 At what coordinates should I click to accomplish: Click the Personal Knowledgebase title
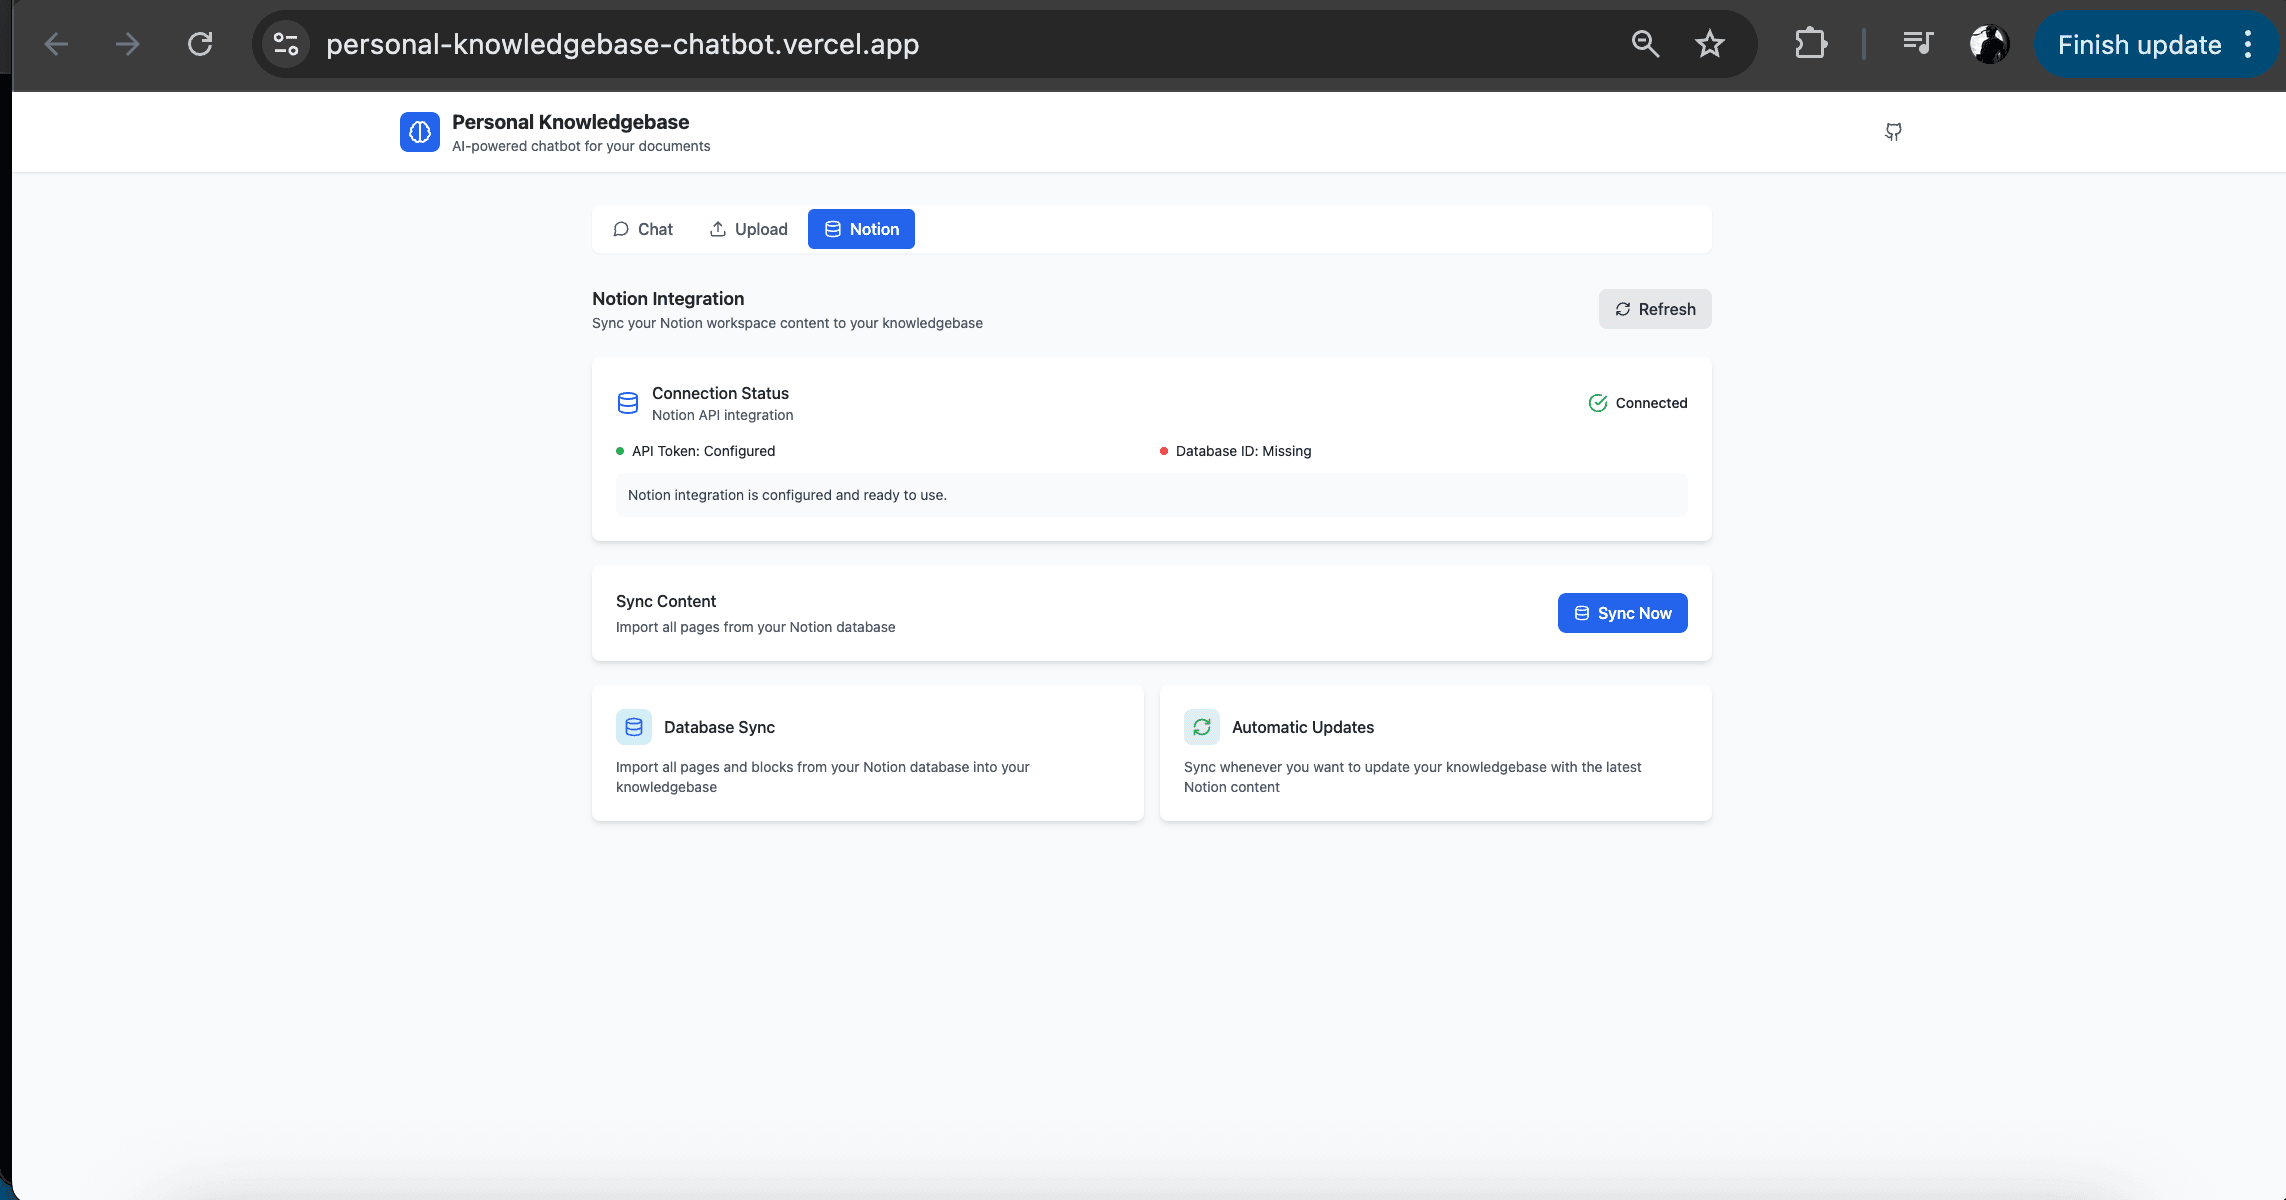tap(570, 122)
